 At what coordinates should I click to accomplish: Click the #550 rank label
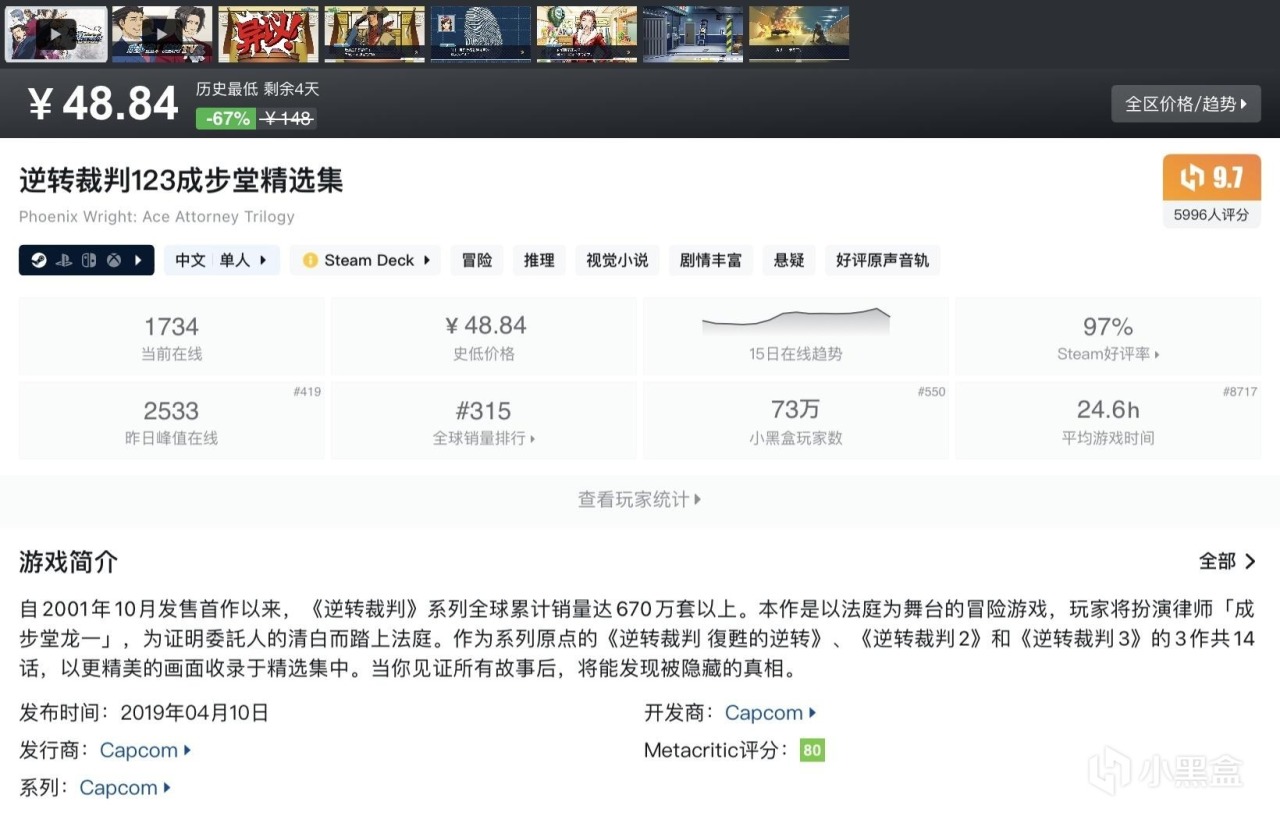coord(931,392)
